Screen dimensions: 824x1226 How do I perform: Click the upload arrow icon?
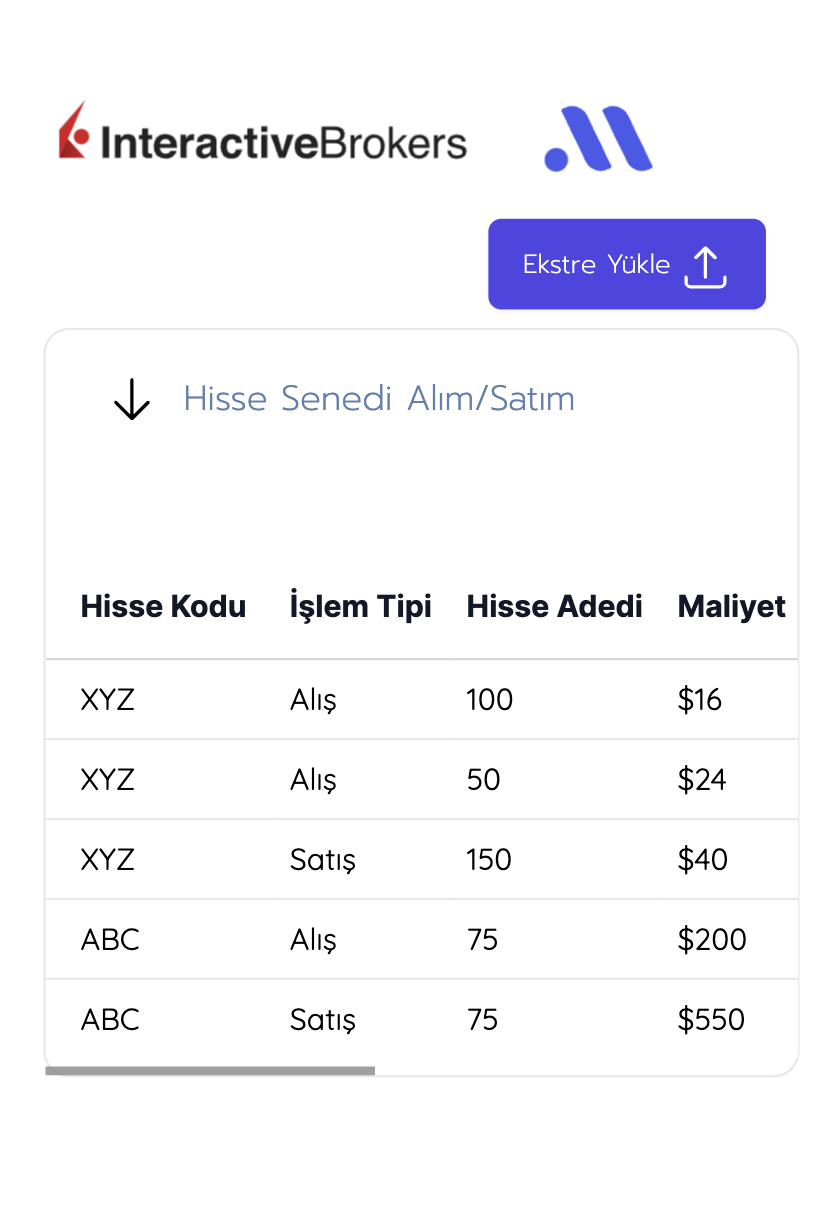point(705,266)
